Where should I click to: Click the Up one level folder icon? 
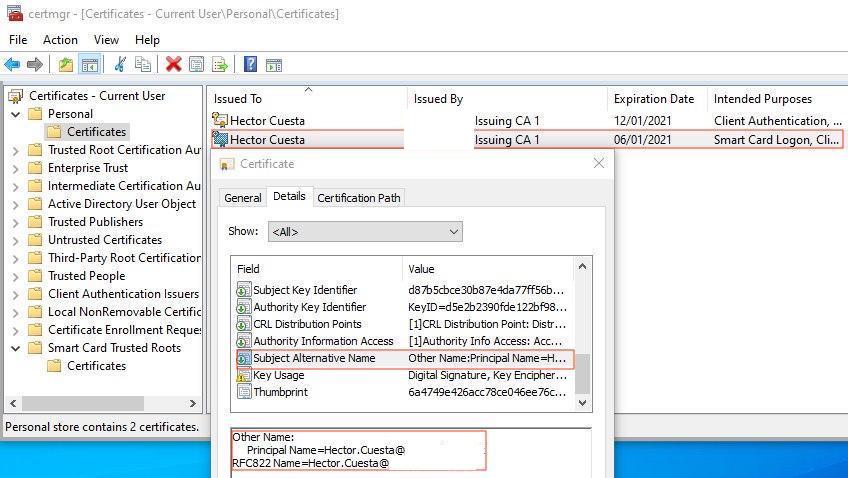pos(66,65)
